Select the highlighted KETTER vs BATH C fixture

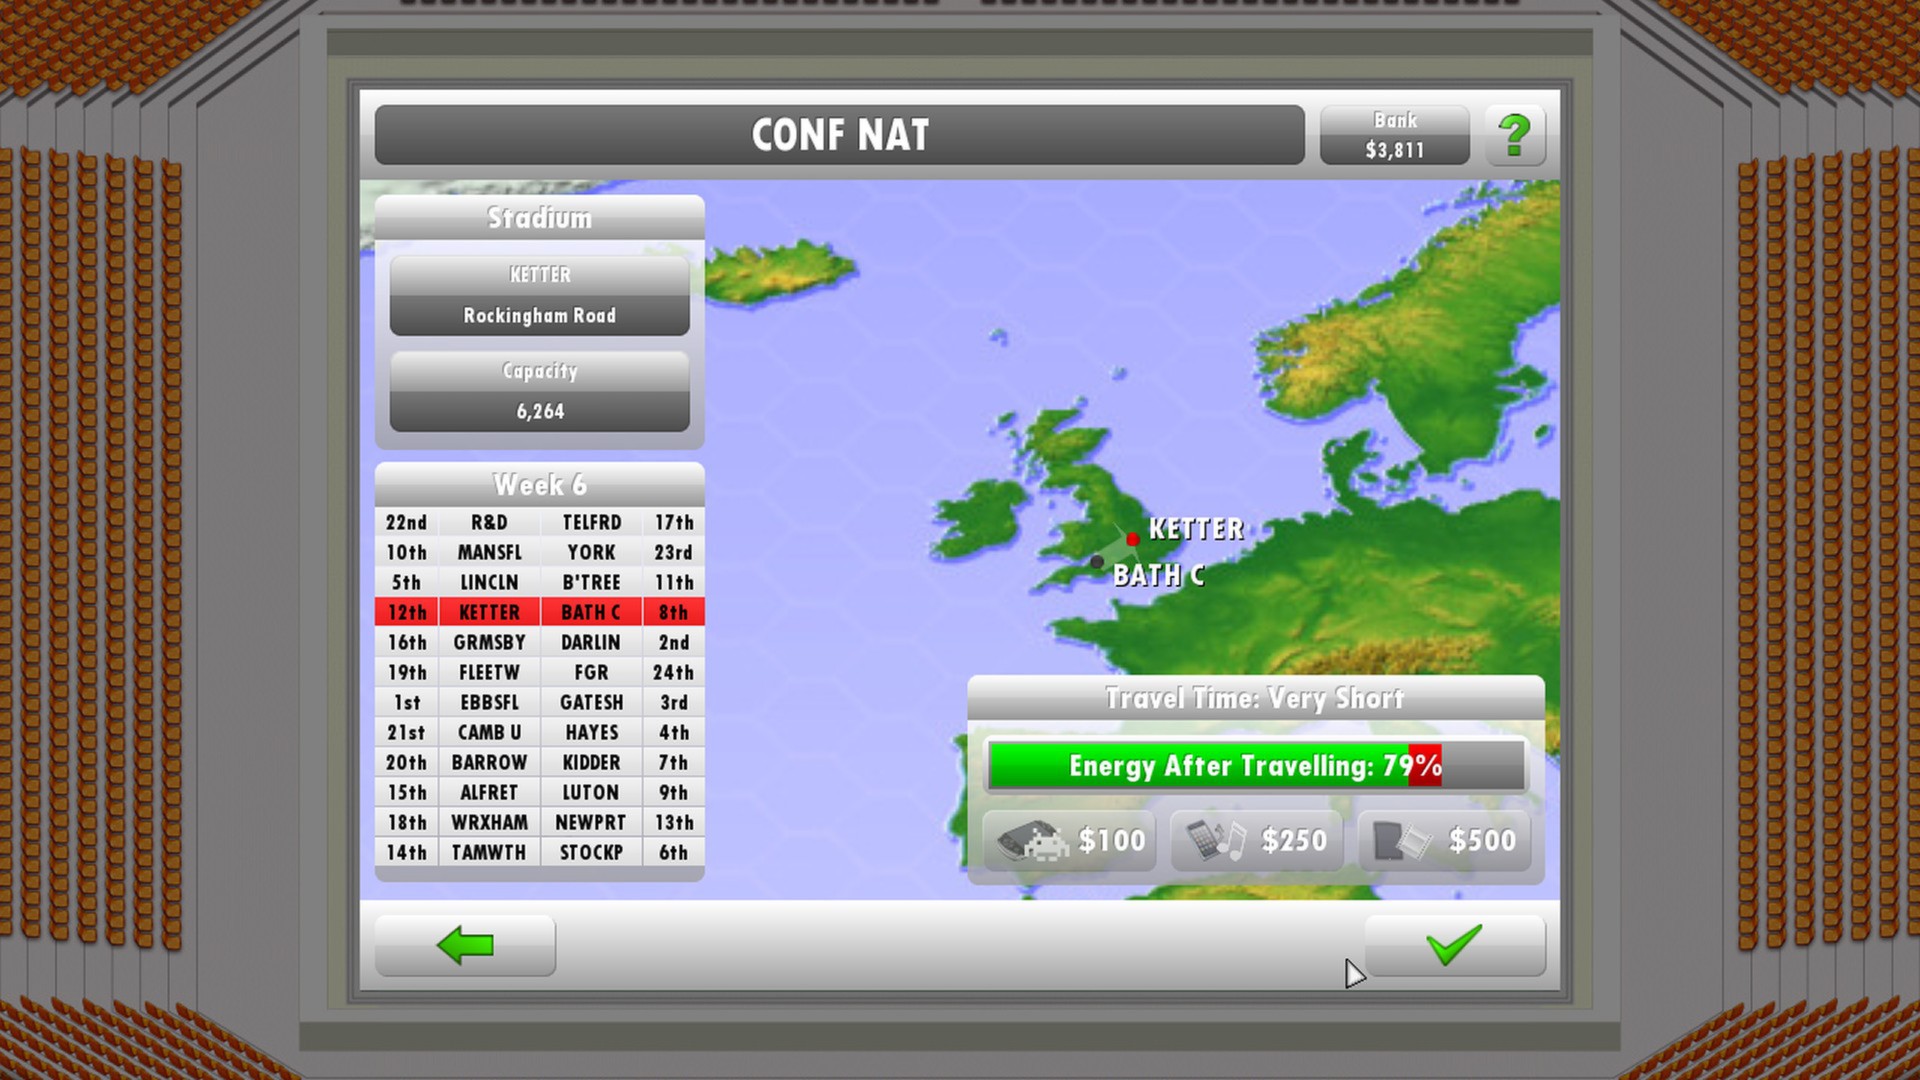pyautogui.click(x=540, y=612)
